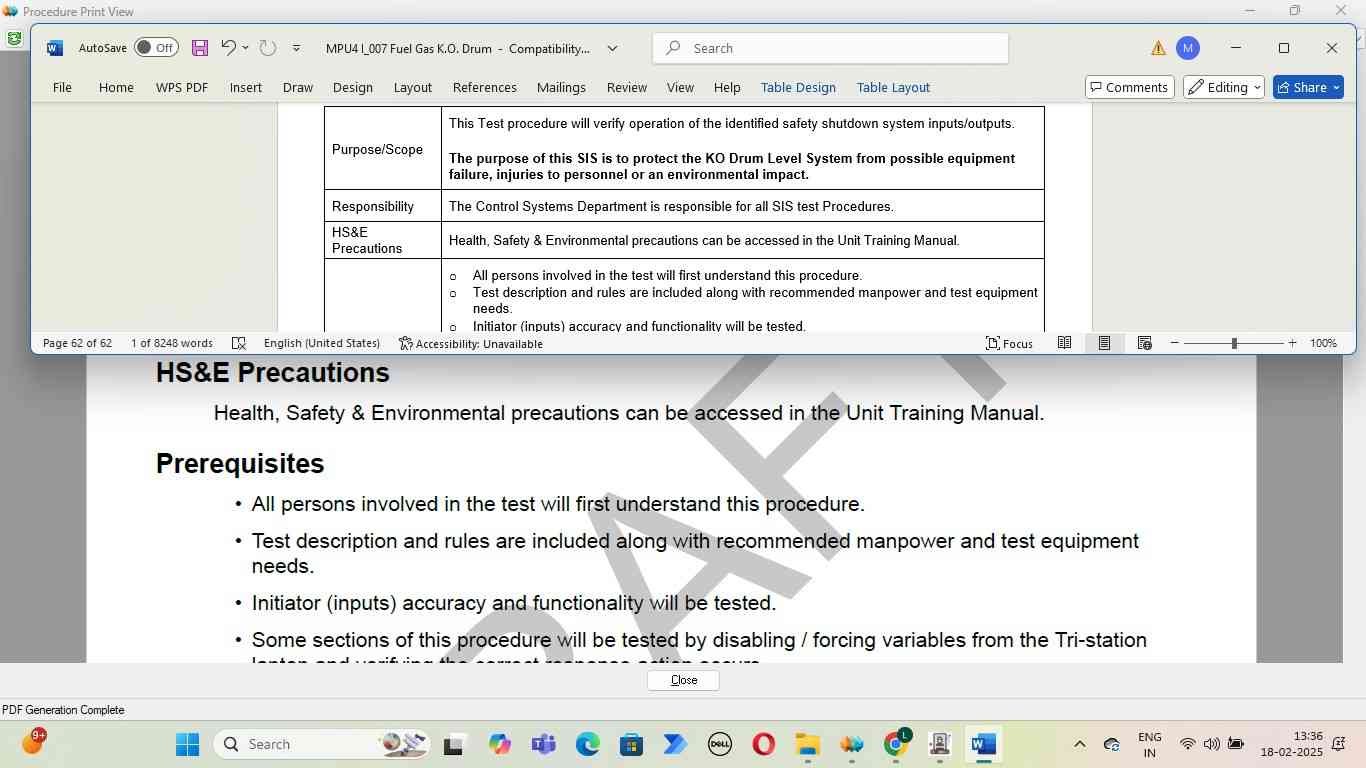The image size is (1366, 768).
Task: Open the Mailings tab
Action: [x=561, y=87]
